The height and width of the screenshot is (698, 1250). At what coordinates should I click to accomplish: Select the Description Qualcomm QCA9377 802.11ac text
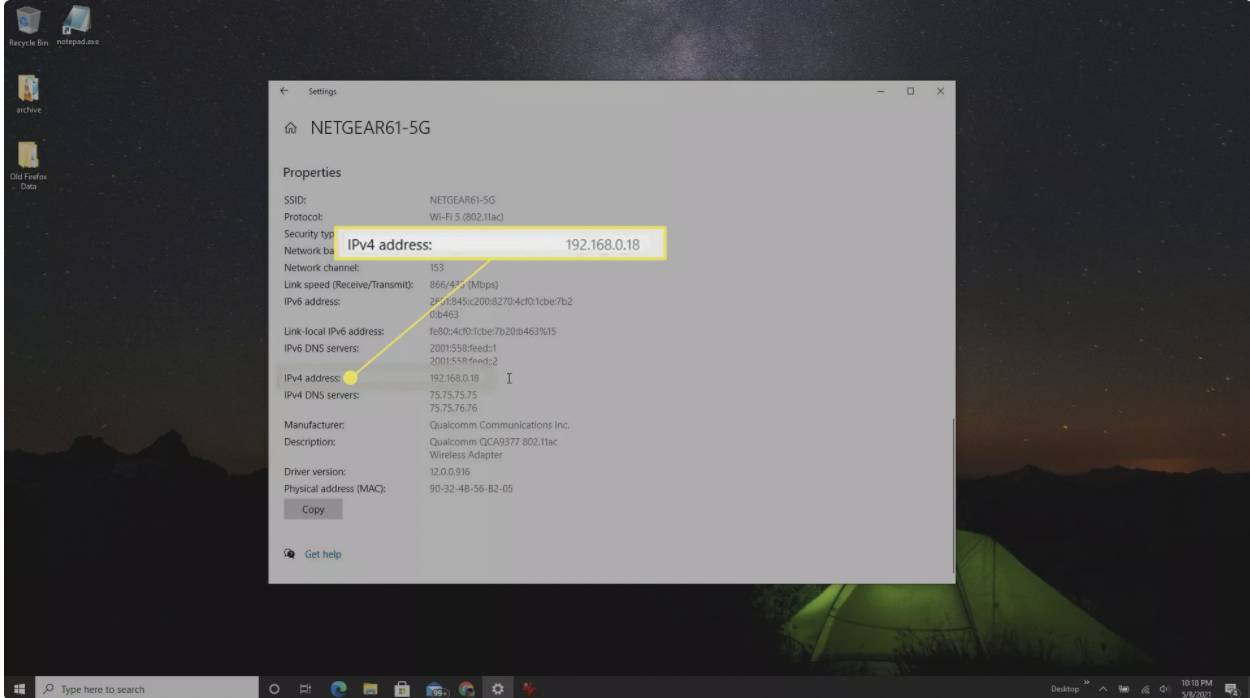493,442
